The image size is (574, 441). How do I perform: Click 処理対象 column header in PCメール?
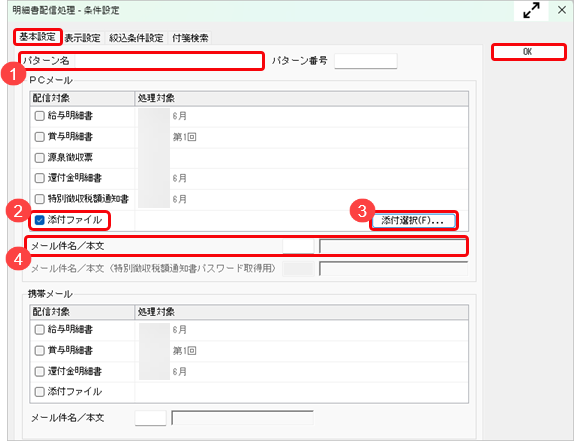301,98
